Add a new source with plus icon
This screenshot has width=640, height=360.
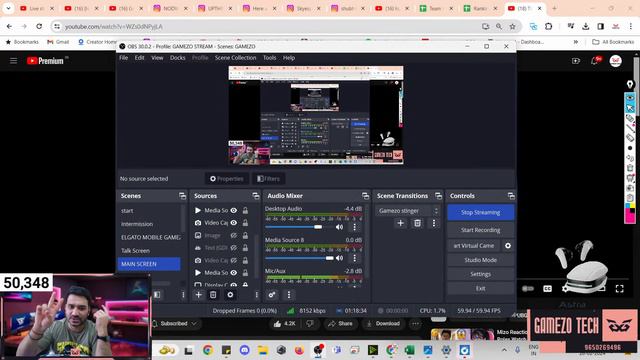click(x=198, y=295)
